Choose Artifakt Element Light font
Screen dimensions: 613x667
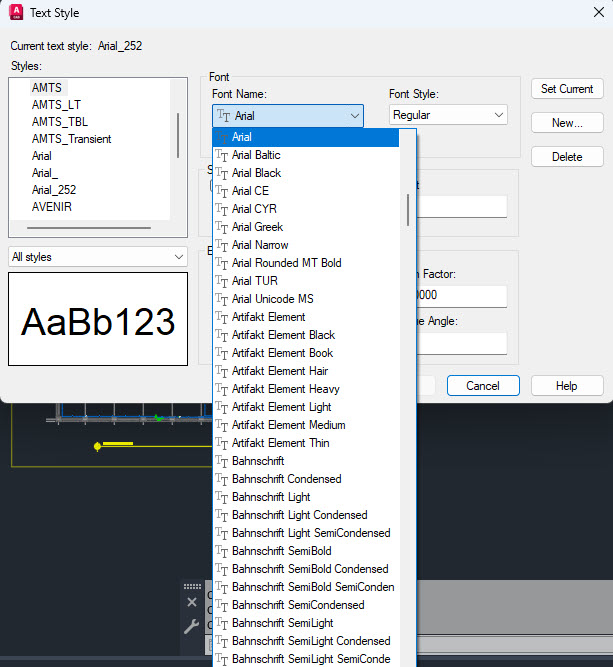pos(306,407)
